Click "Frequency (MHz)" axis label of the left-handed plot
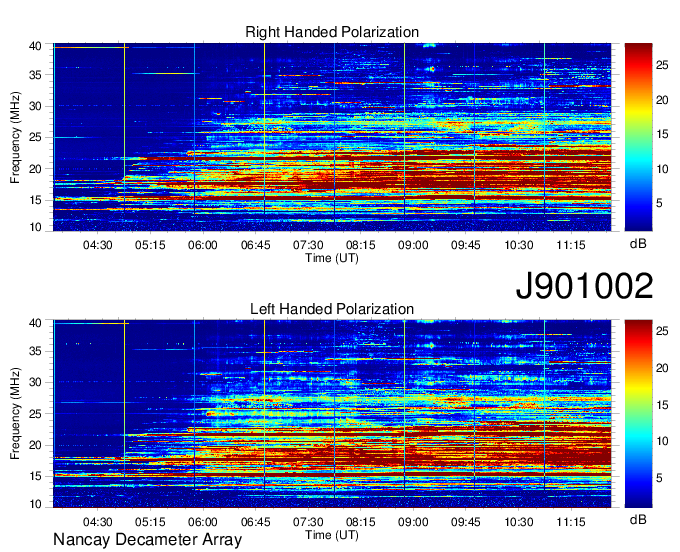This screenshot has height=552, width=680. tap(15, 414)
